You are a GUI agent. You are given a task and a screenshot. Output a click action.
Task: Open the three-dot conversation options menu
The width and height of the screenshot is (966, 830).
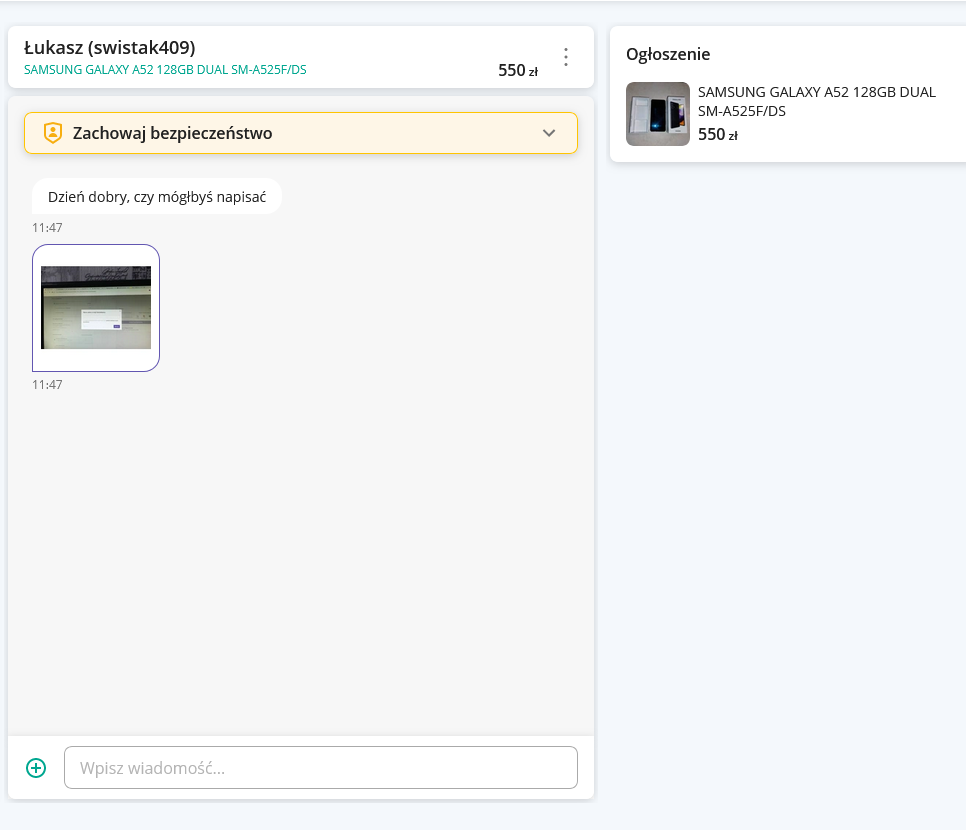point(566,57)
